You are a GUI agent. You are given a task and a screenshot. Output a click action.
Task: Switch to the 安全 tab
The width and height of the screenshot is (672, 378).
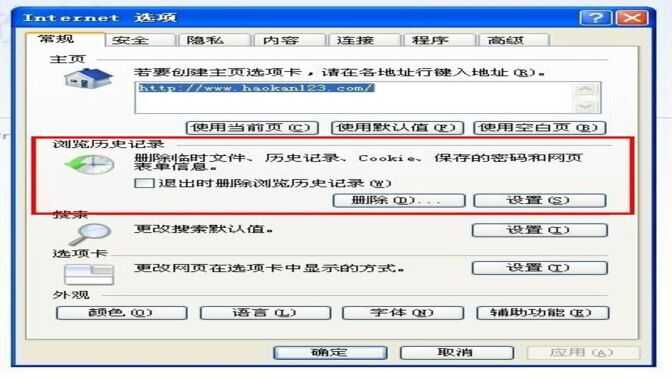point(140,40)
